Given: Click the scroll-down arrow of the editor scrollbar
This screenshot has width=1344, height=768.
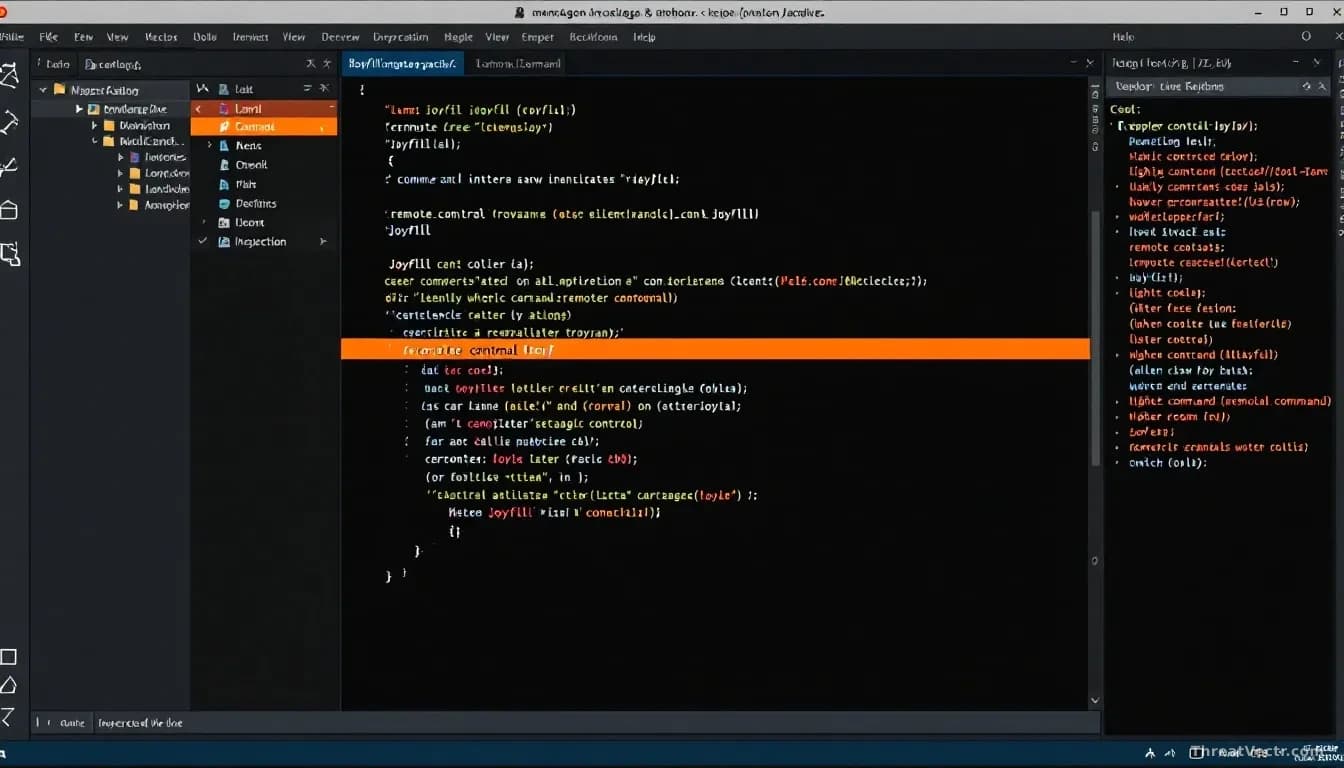Looking at the screenshot, I should [x=1096, y=701].
